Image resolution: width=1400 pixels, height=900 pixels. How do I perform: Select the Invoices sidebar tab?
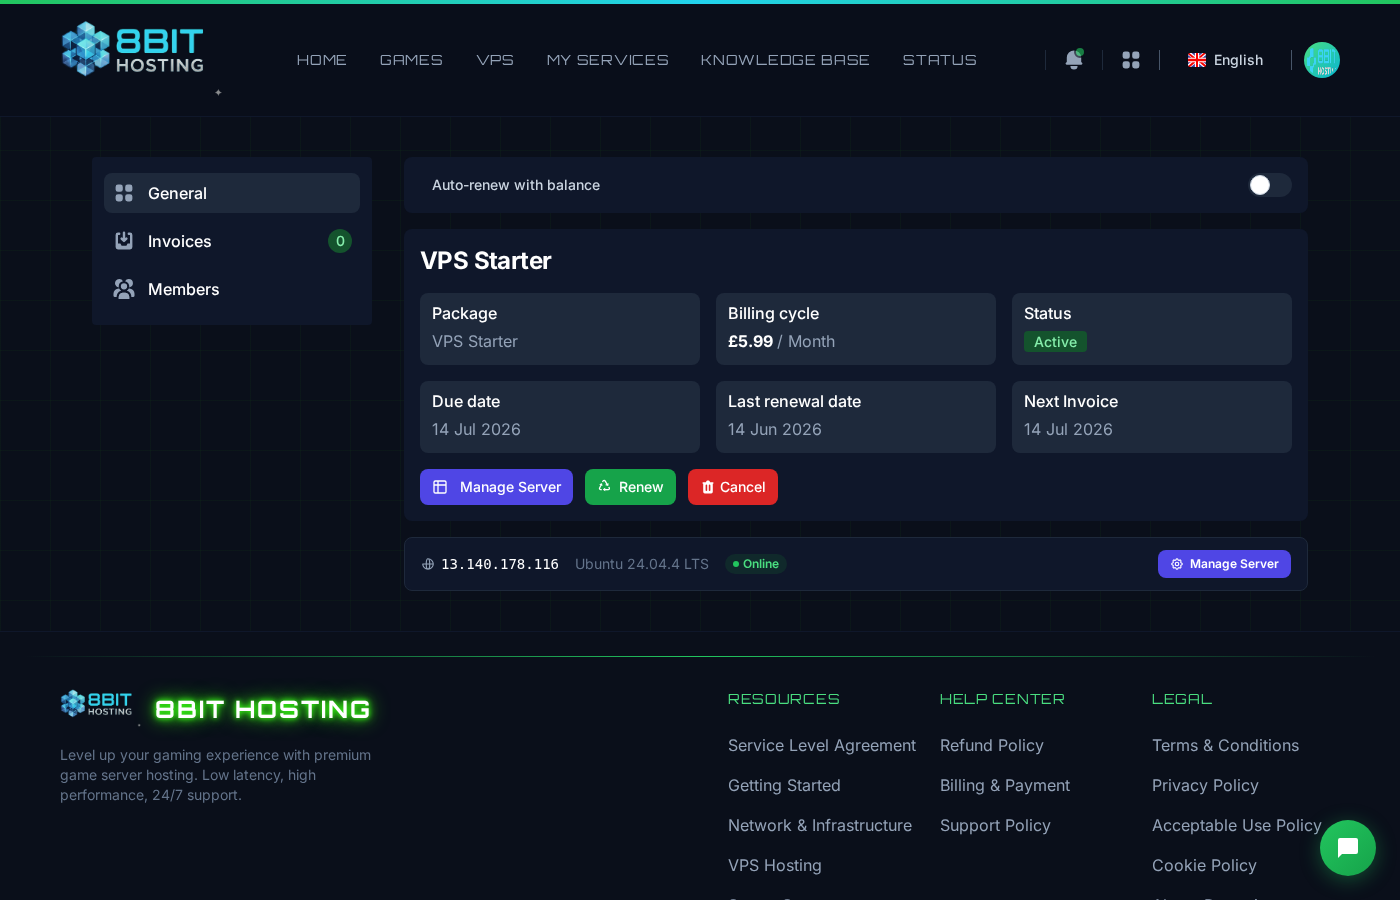click(232, 241)
